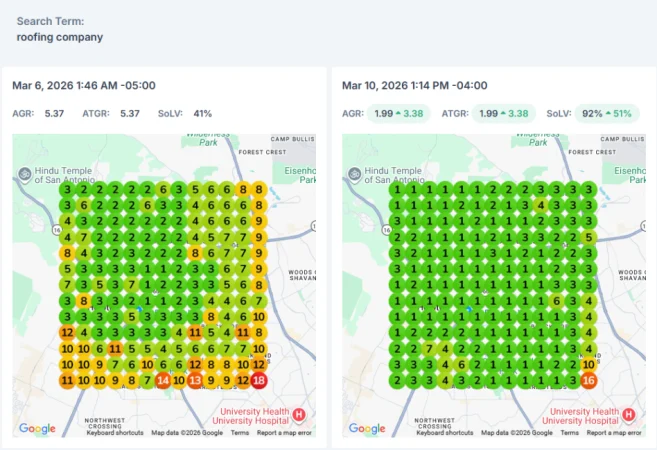The height and width of the screenshot is (450, 657).
Task: Select the orange rank 14 marker on the Mar 6 map
Action: pos(163,380)
